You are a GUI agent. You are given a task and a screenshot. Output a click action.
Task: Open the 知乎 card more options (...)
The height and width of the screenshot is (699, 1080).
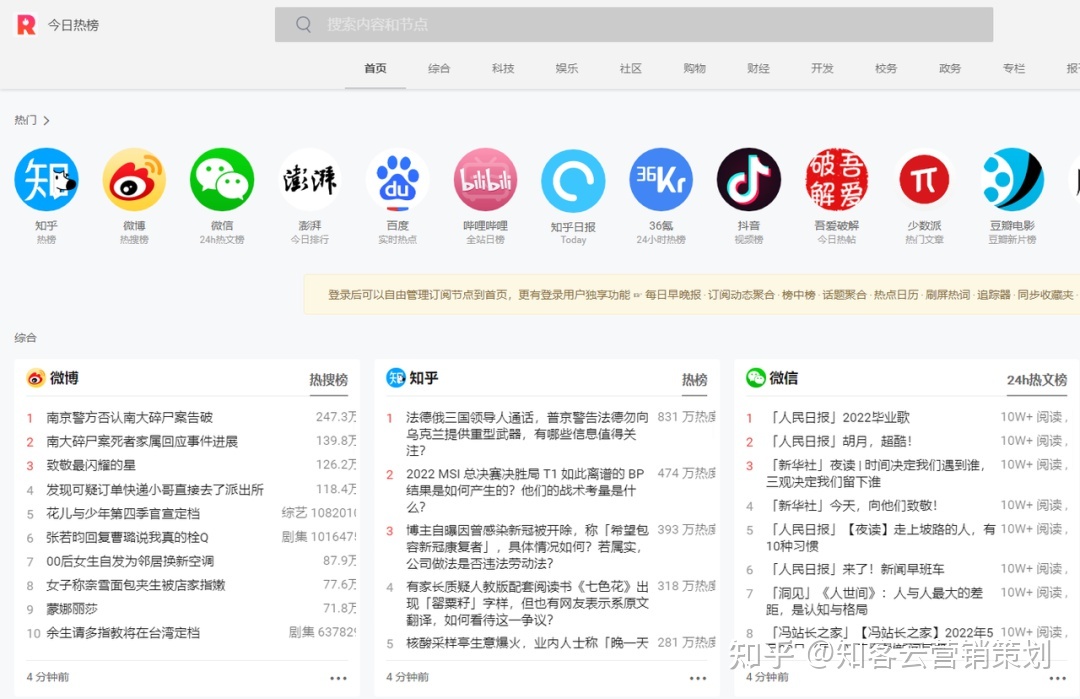[x=698, y=678]
